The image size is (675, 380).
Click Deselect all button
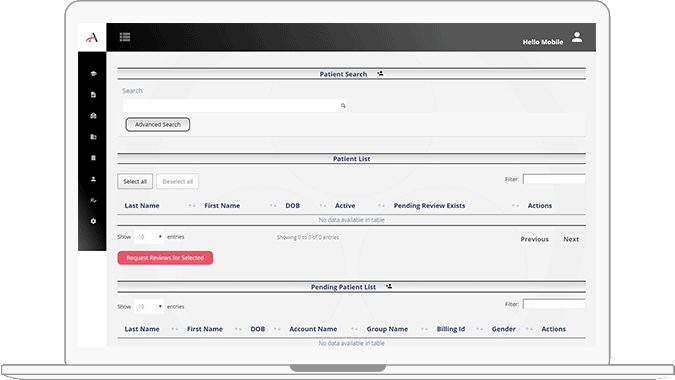click(x=177, y=181)
